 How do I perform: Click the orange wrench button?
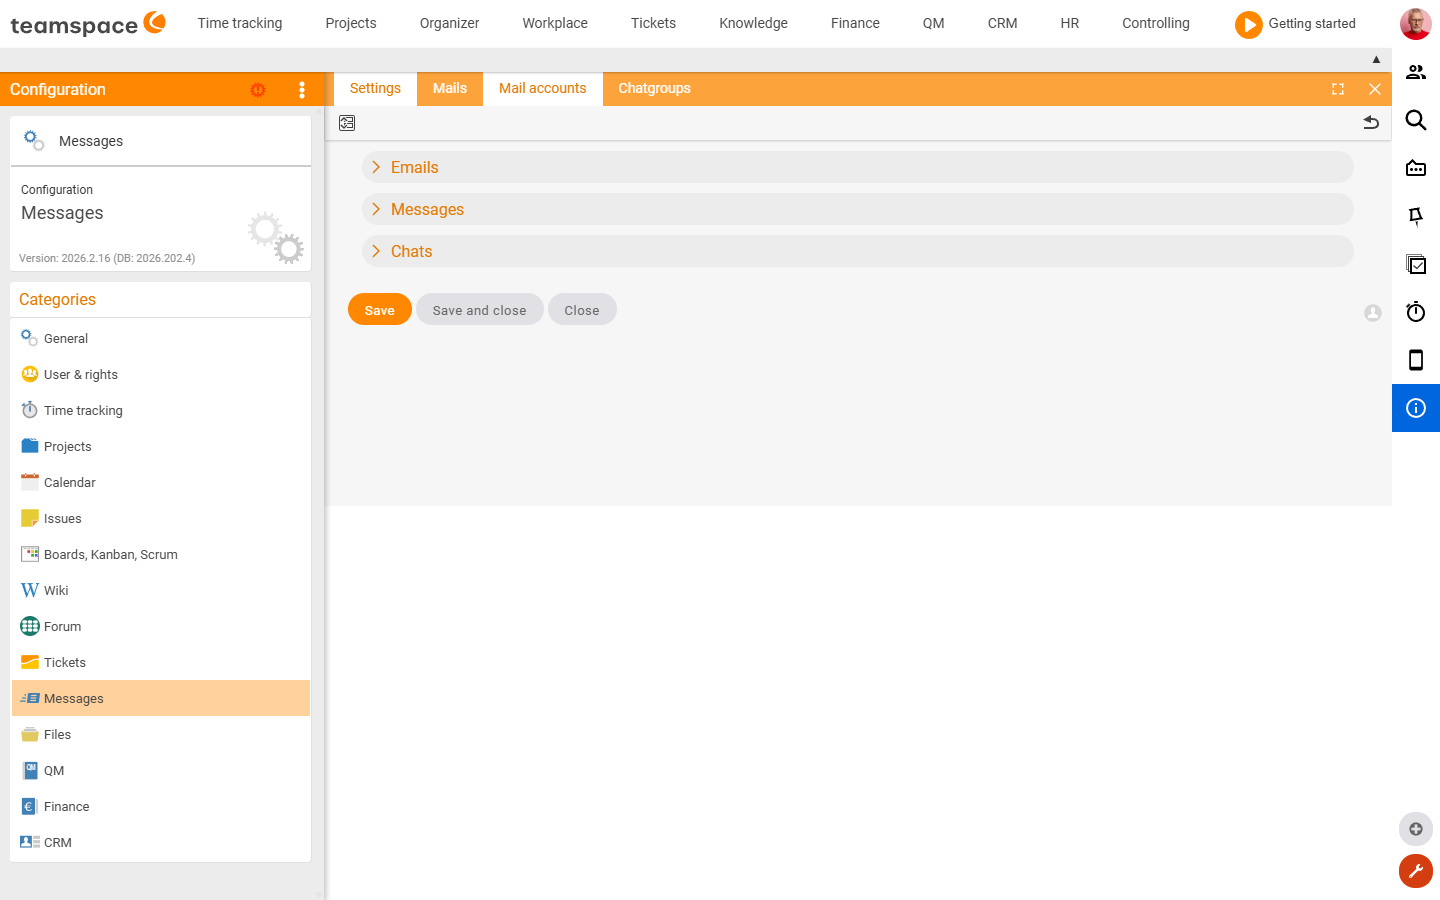[x=1416, y=871]
